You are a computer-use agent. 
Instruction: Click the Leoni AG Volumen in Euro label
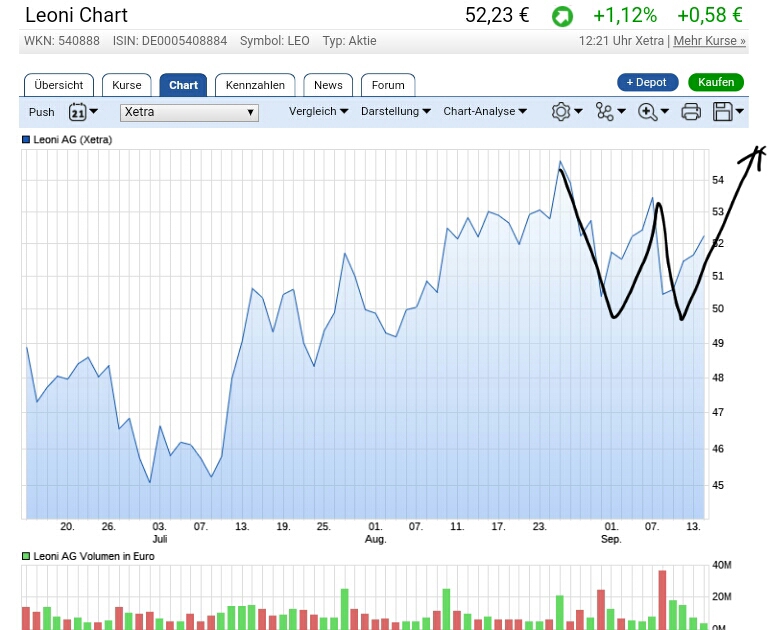coord(94,556)
